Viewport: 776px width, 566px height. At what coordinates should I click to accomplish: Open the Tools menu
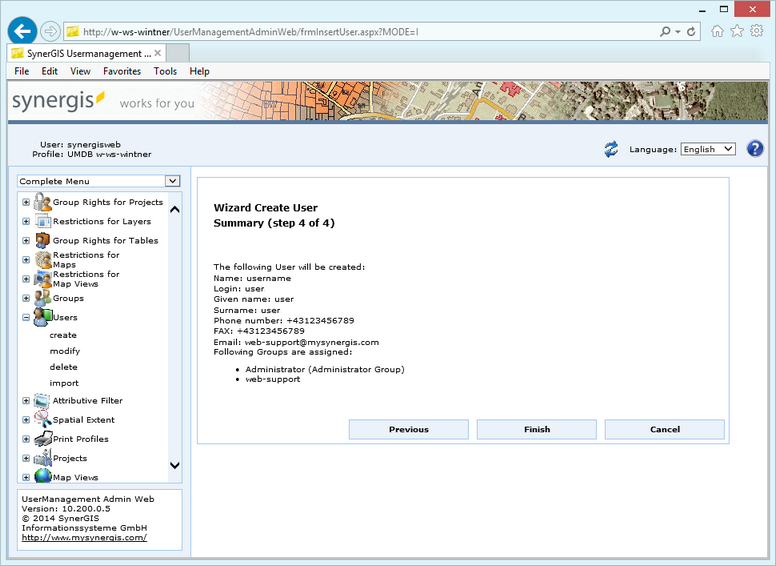pos(165,71)
